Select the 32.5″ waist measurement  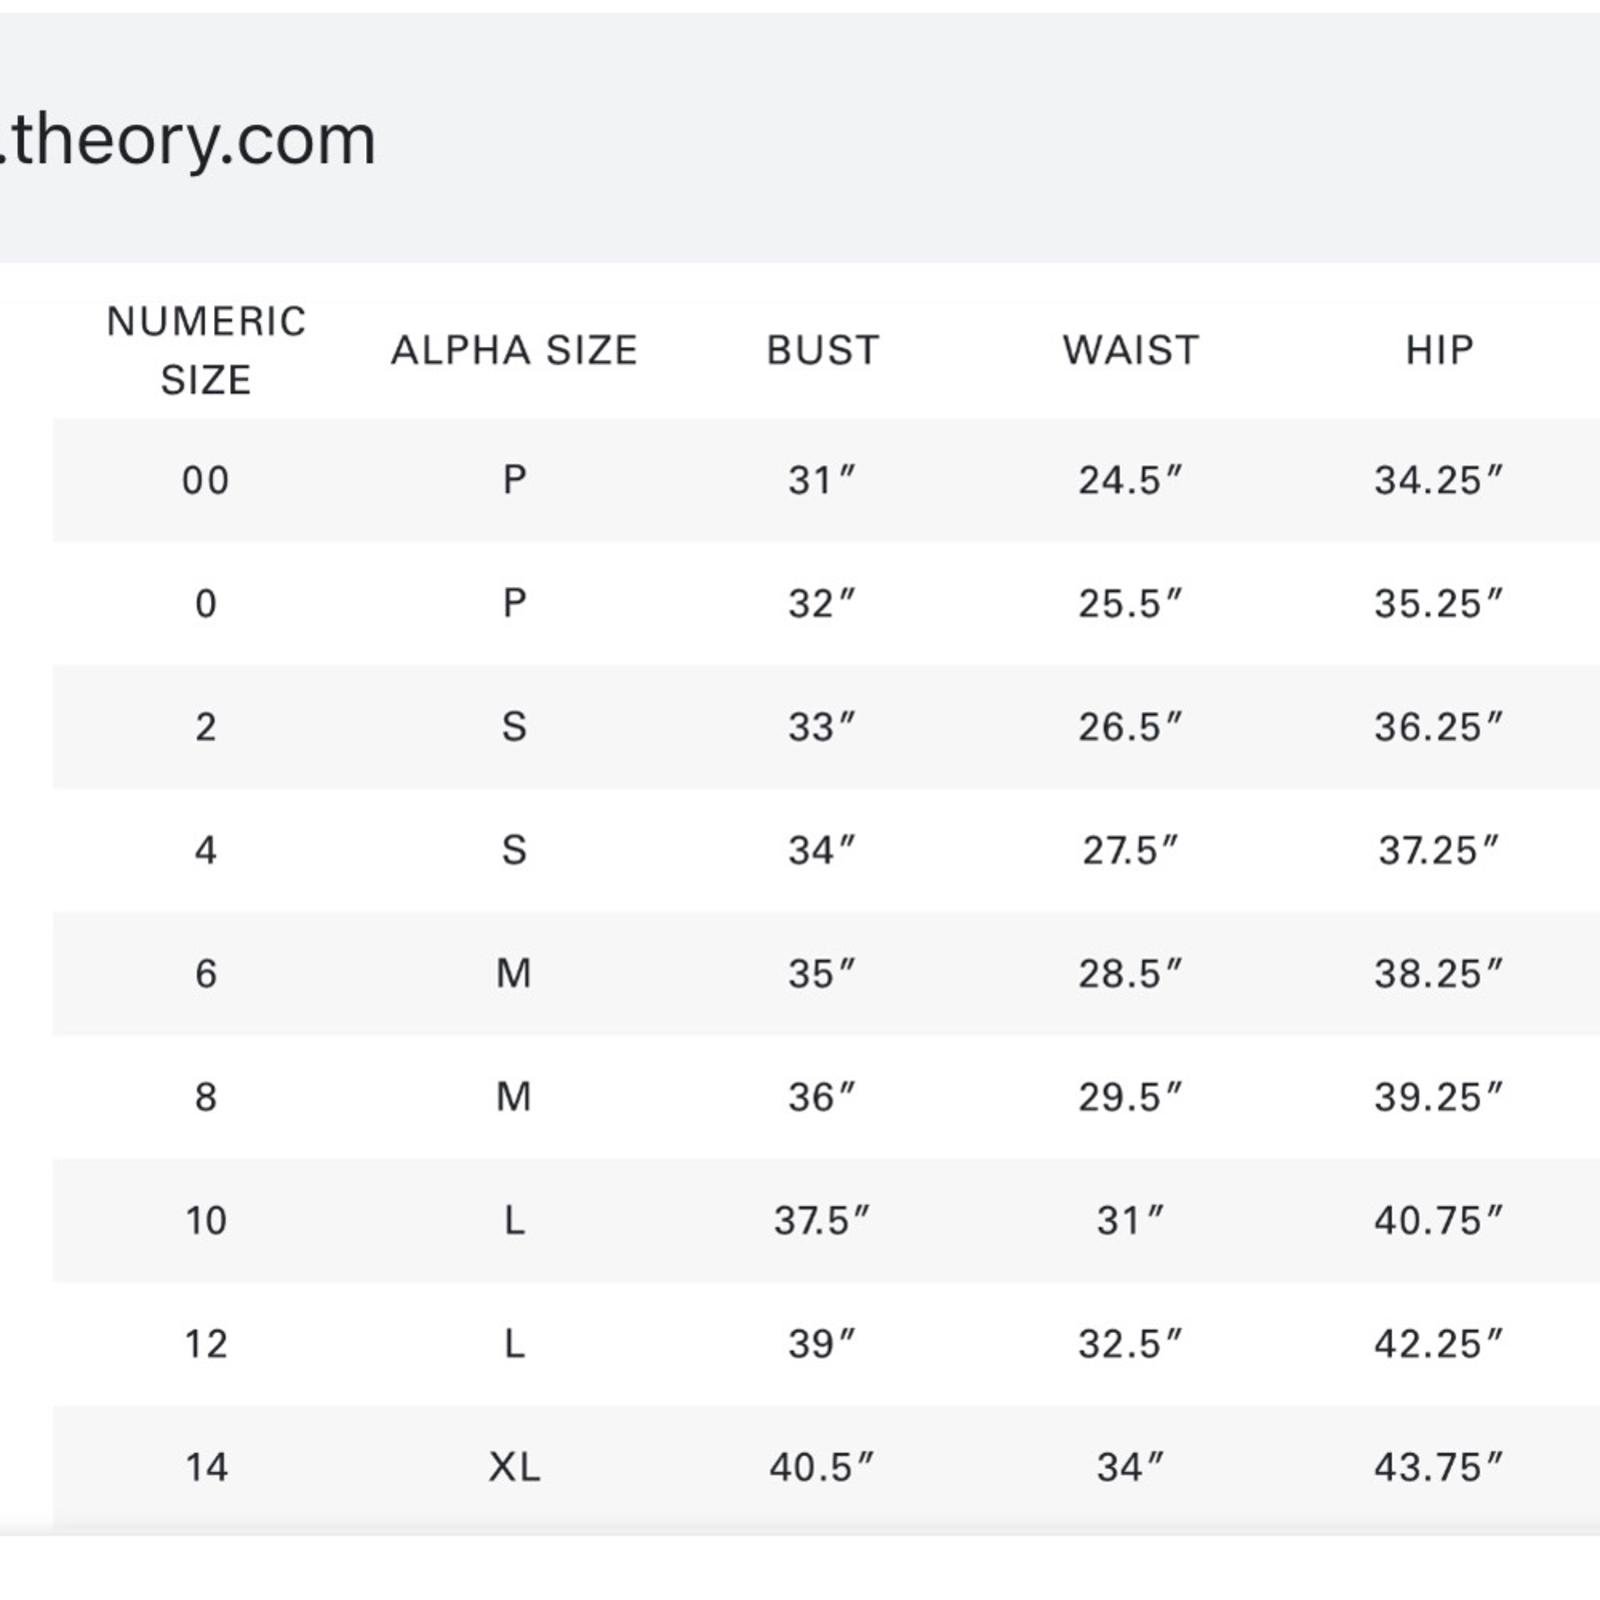pos(1130,1344)
